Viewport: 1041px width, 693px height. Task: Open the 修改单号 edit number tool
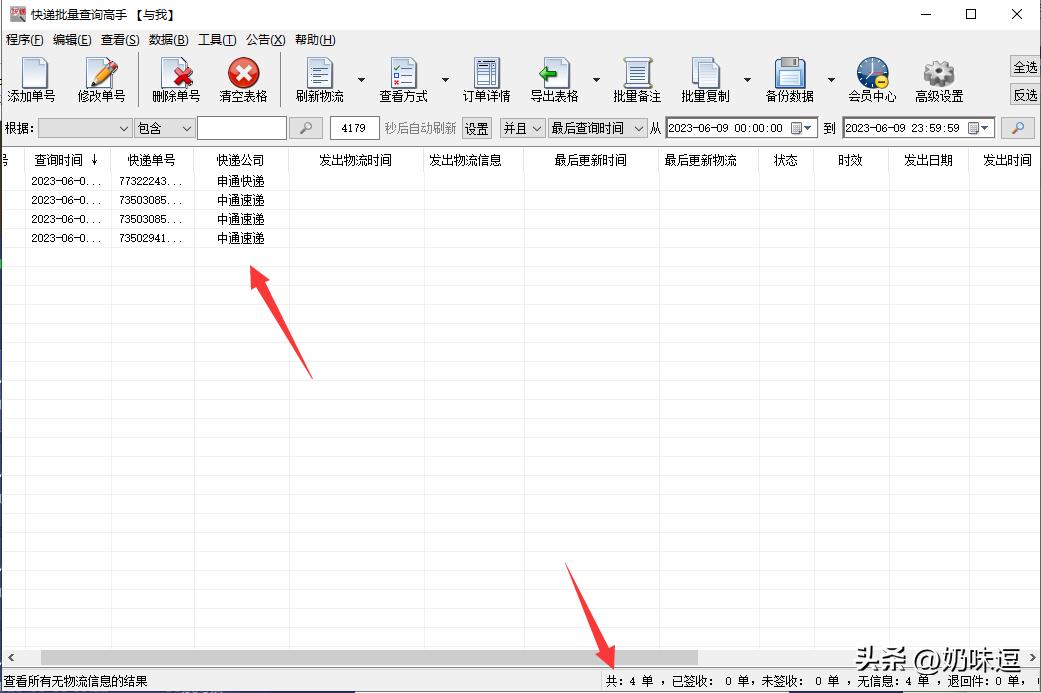point(101,79)
